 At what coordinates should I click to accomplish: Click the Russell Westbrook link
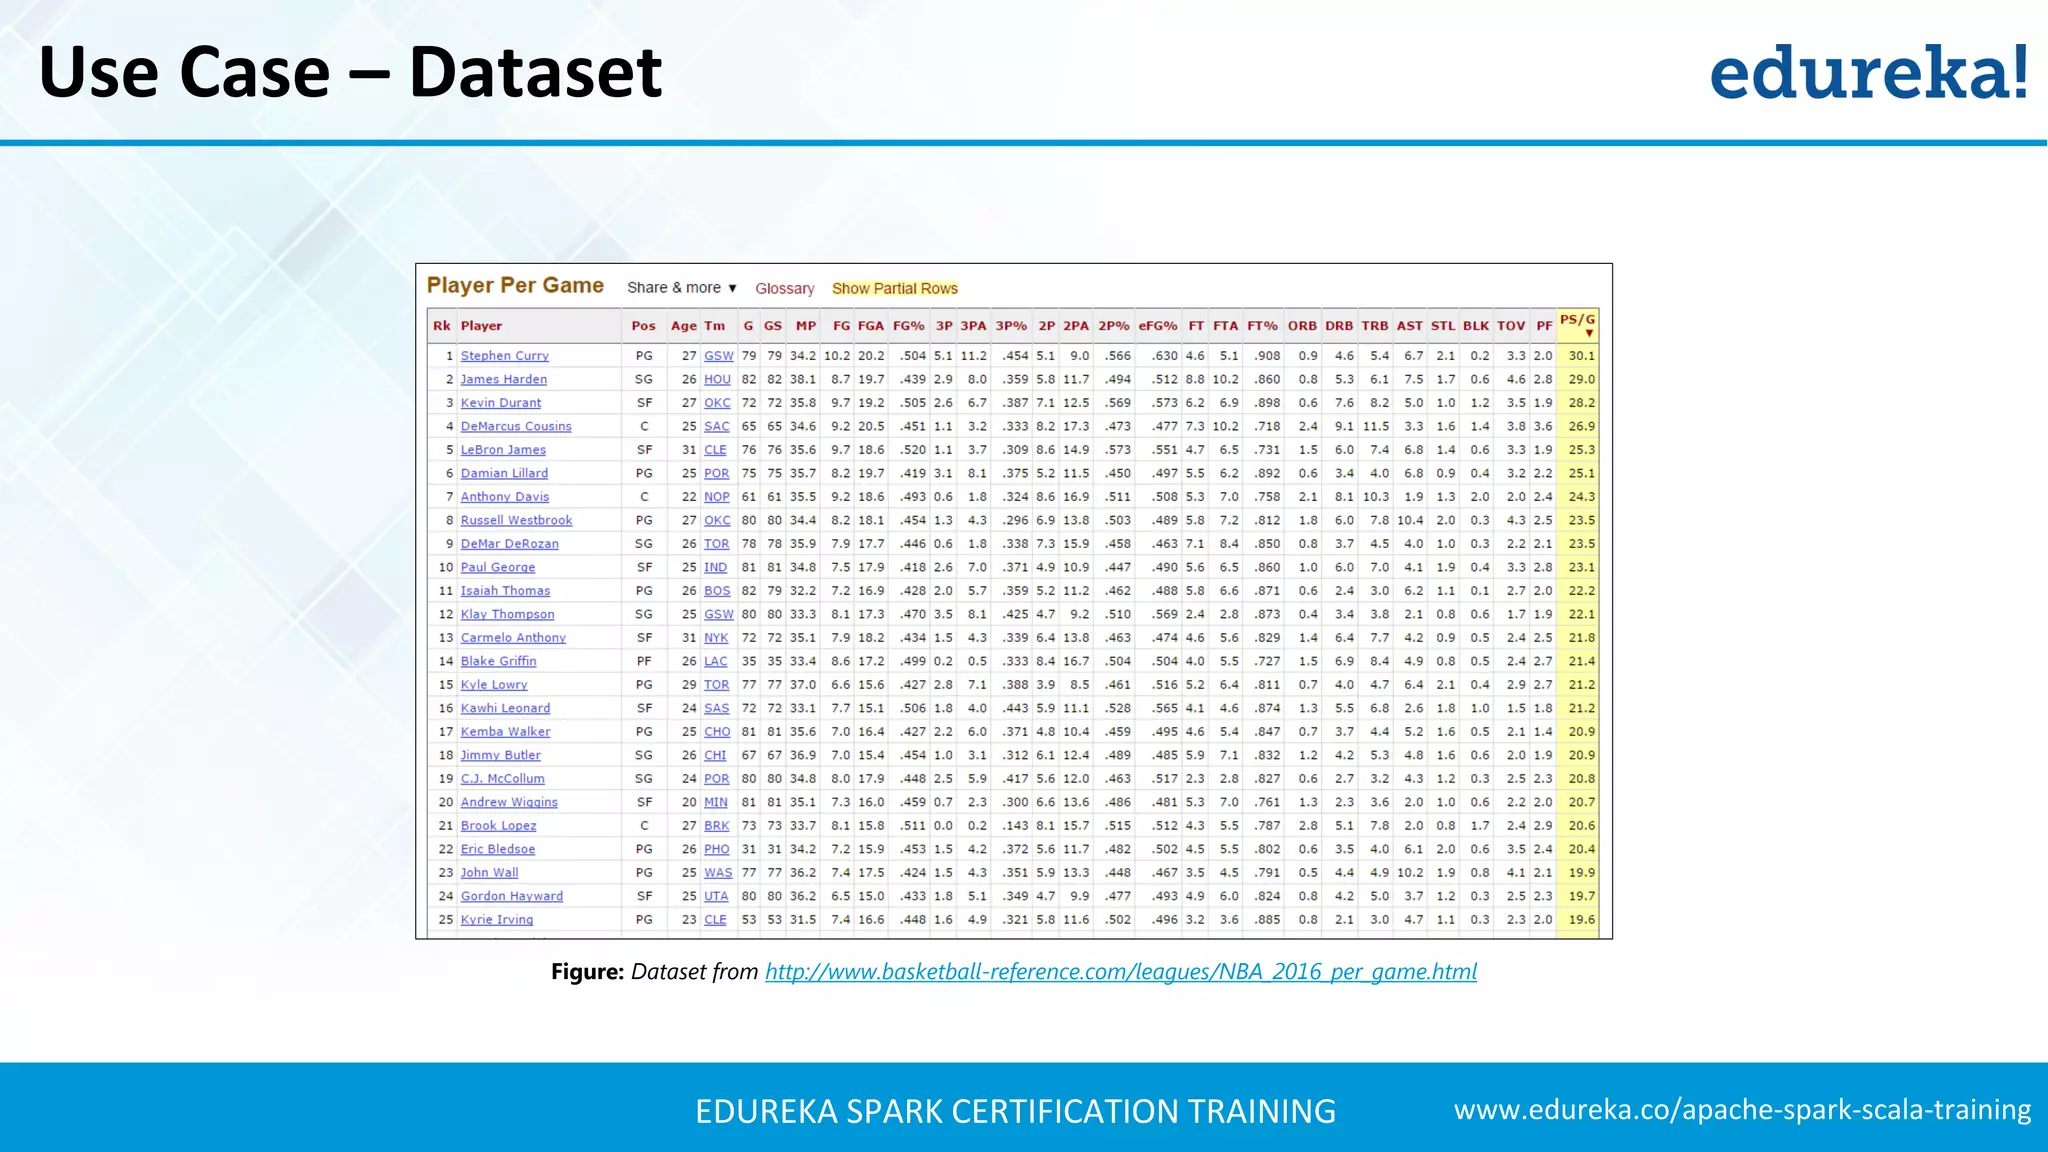coord(516,521)
